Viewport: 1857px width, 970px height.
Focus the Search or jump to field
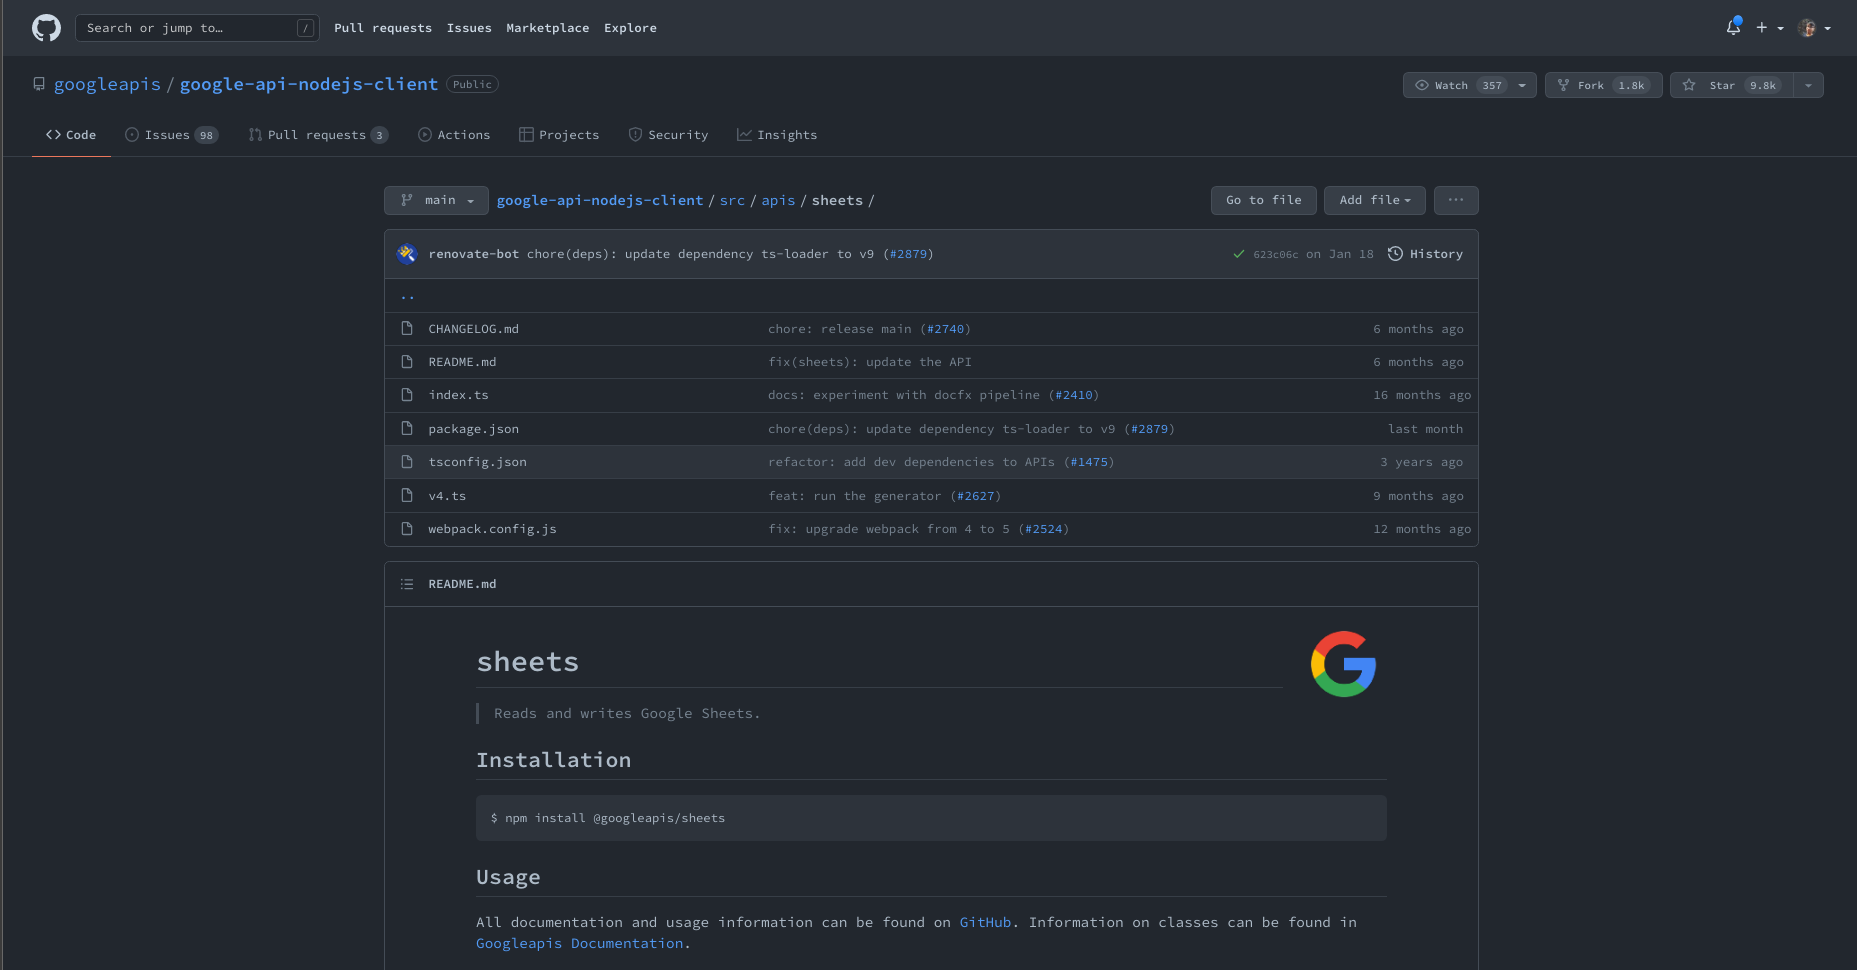pos(197,28)
